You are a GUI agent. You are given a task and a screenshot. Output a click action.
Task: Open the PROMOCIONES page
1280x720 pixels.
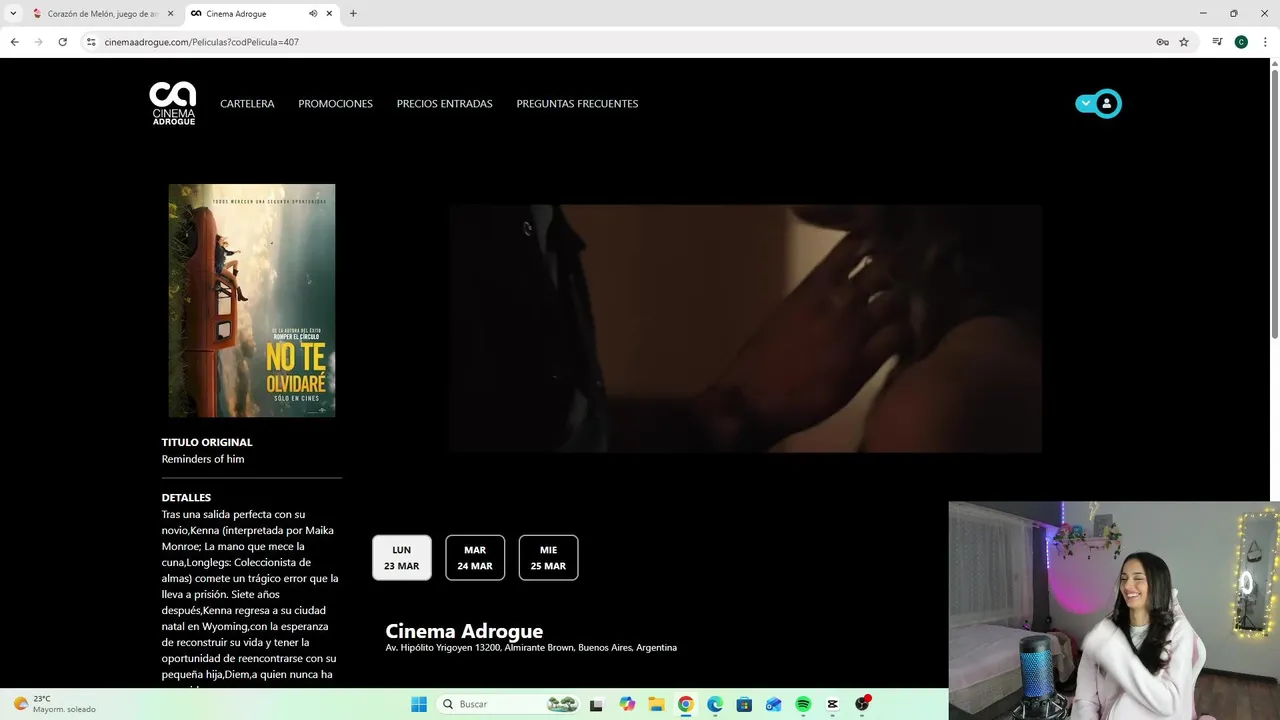point(335,104)
